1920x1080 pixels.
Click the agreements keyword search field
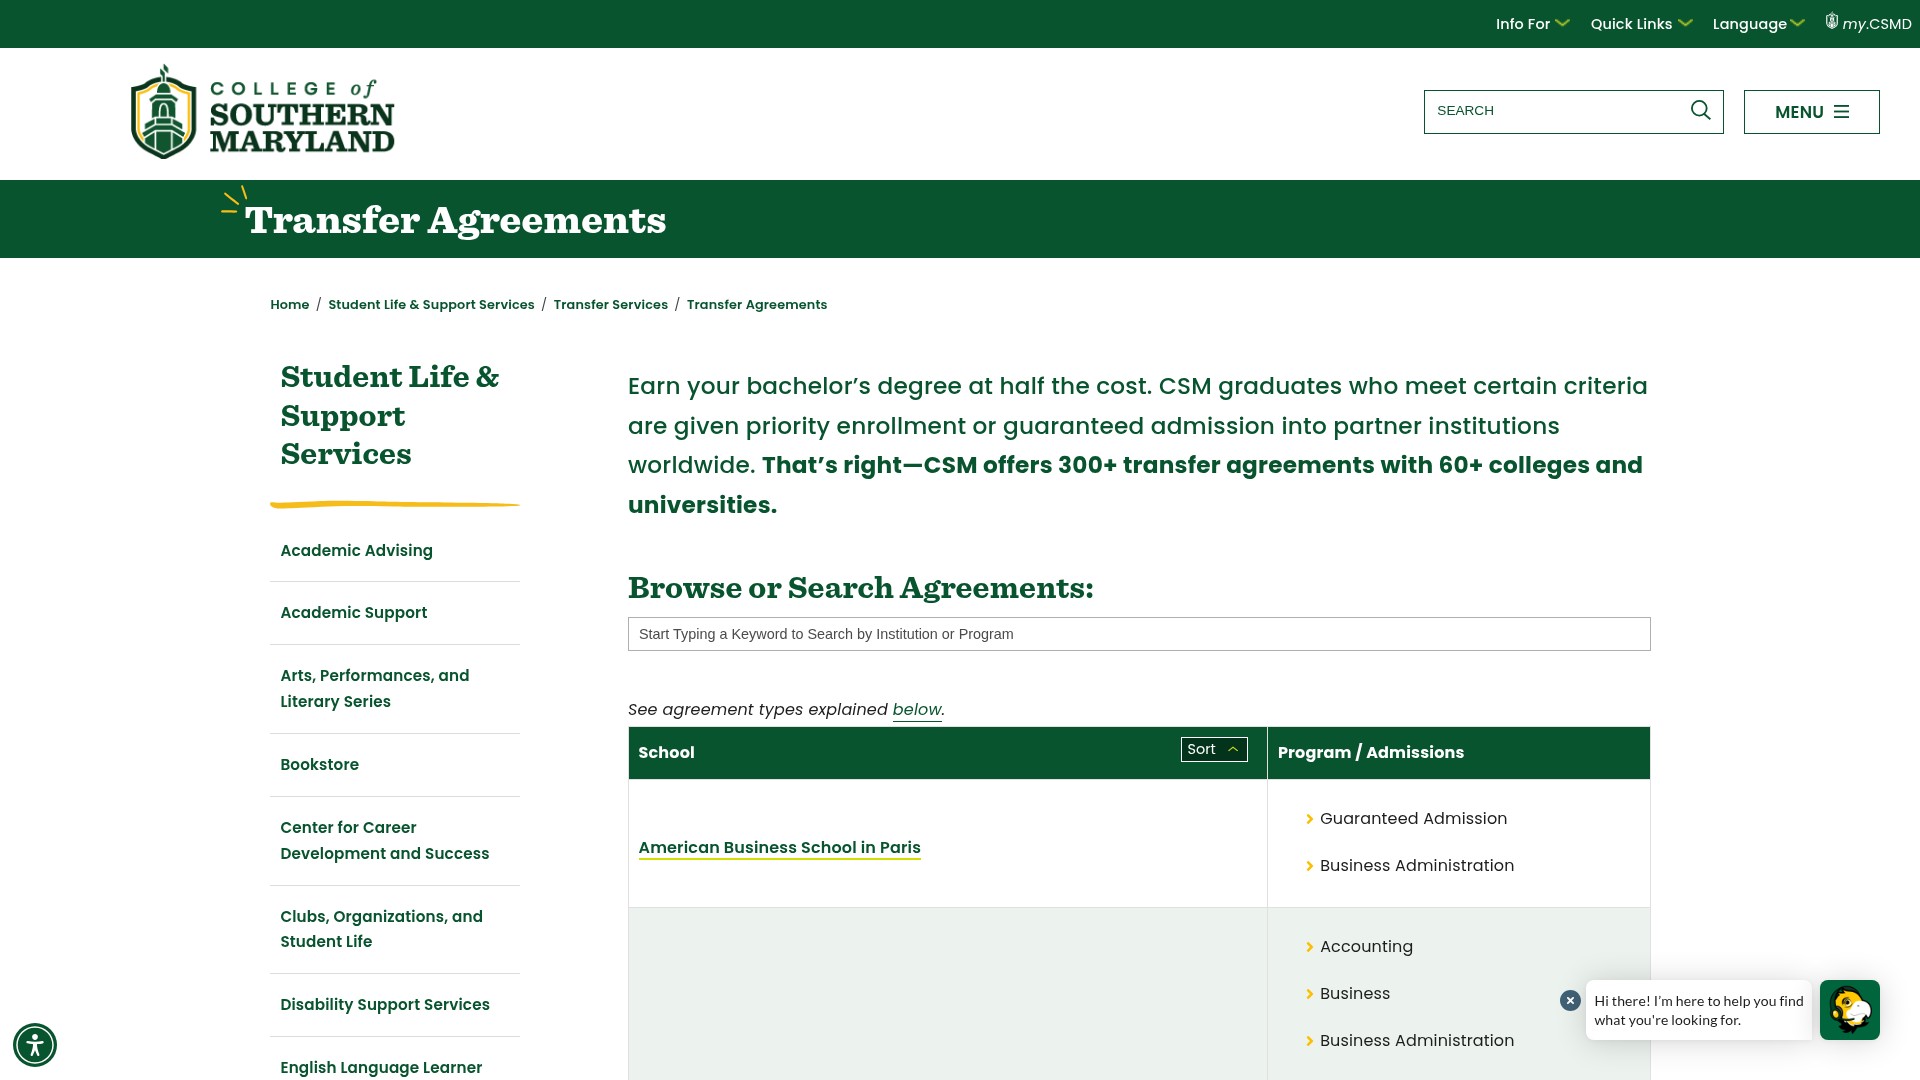pos(1139,634)
